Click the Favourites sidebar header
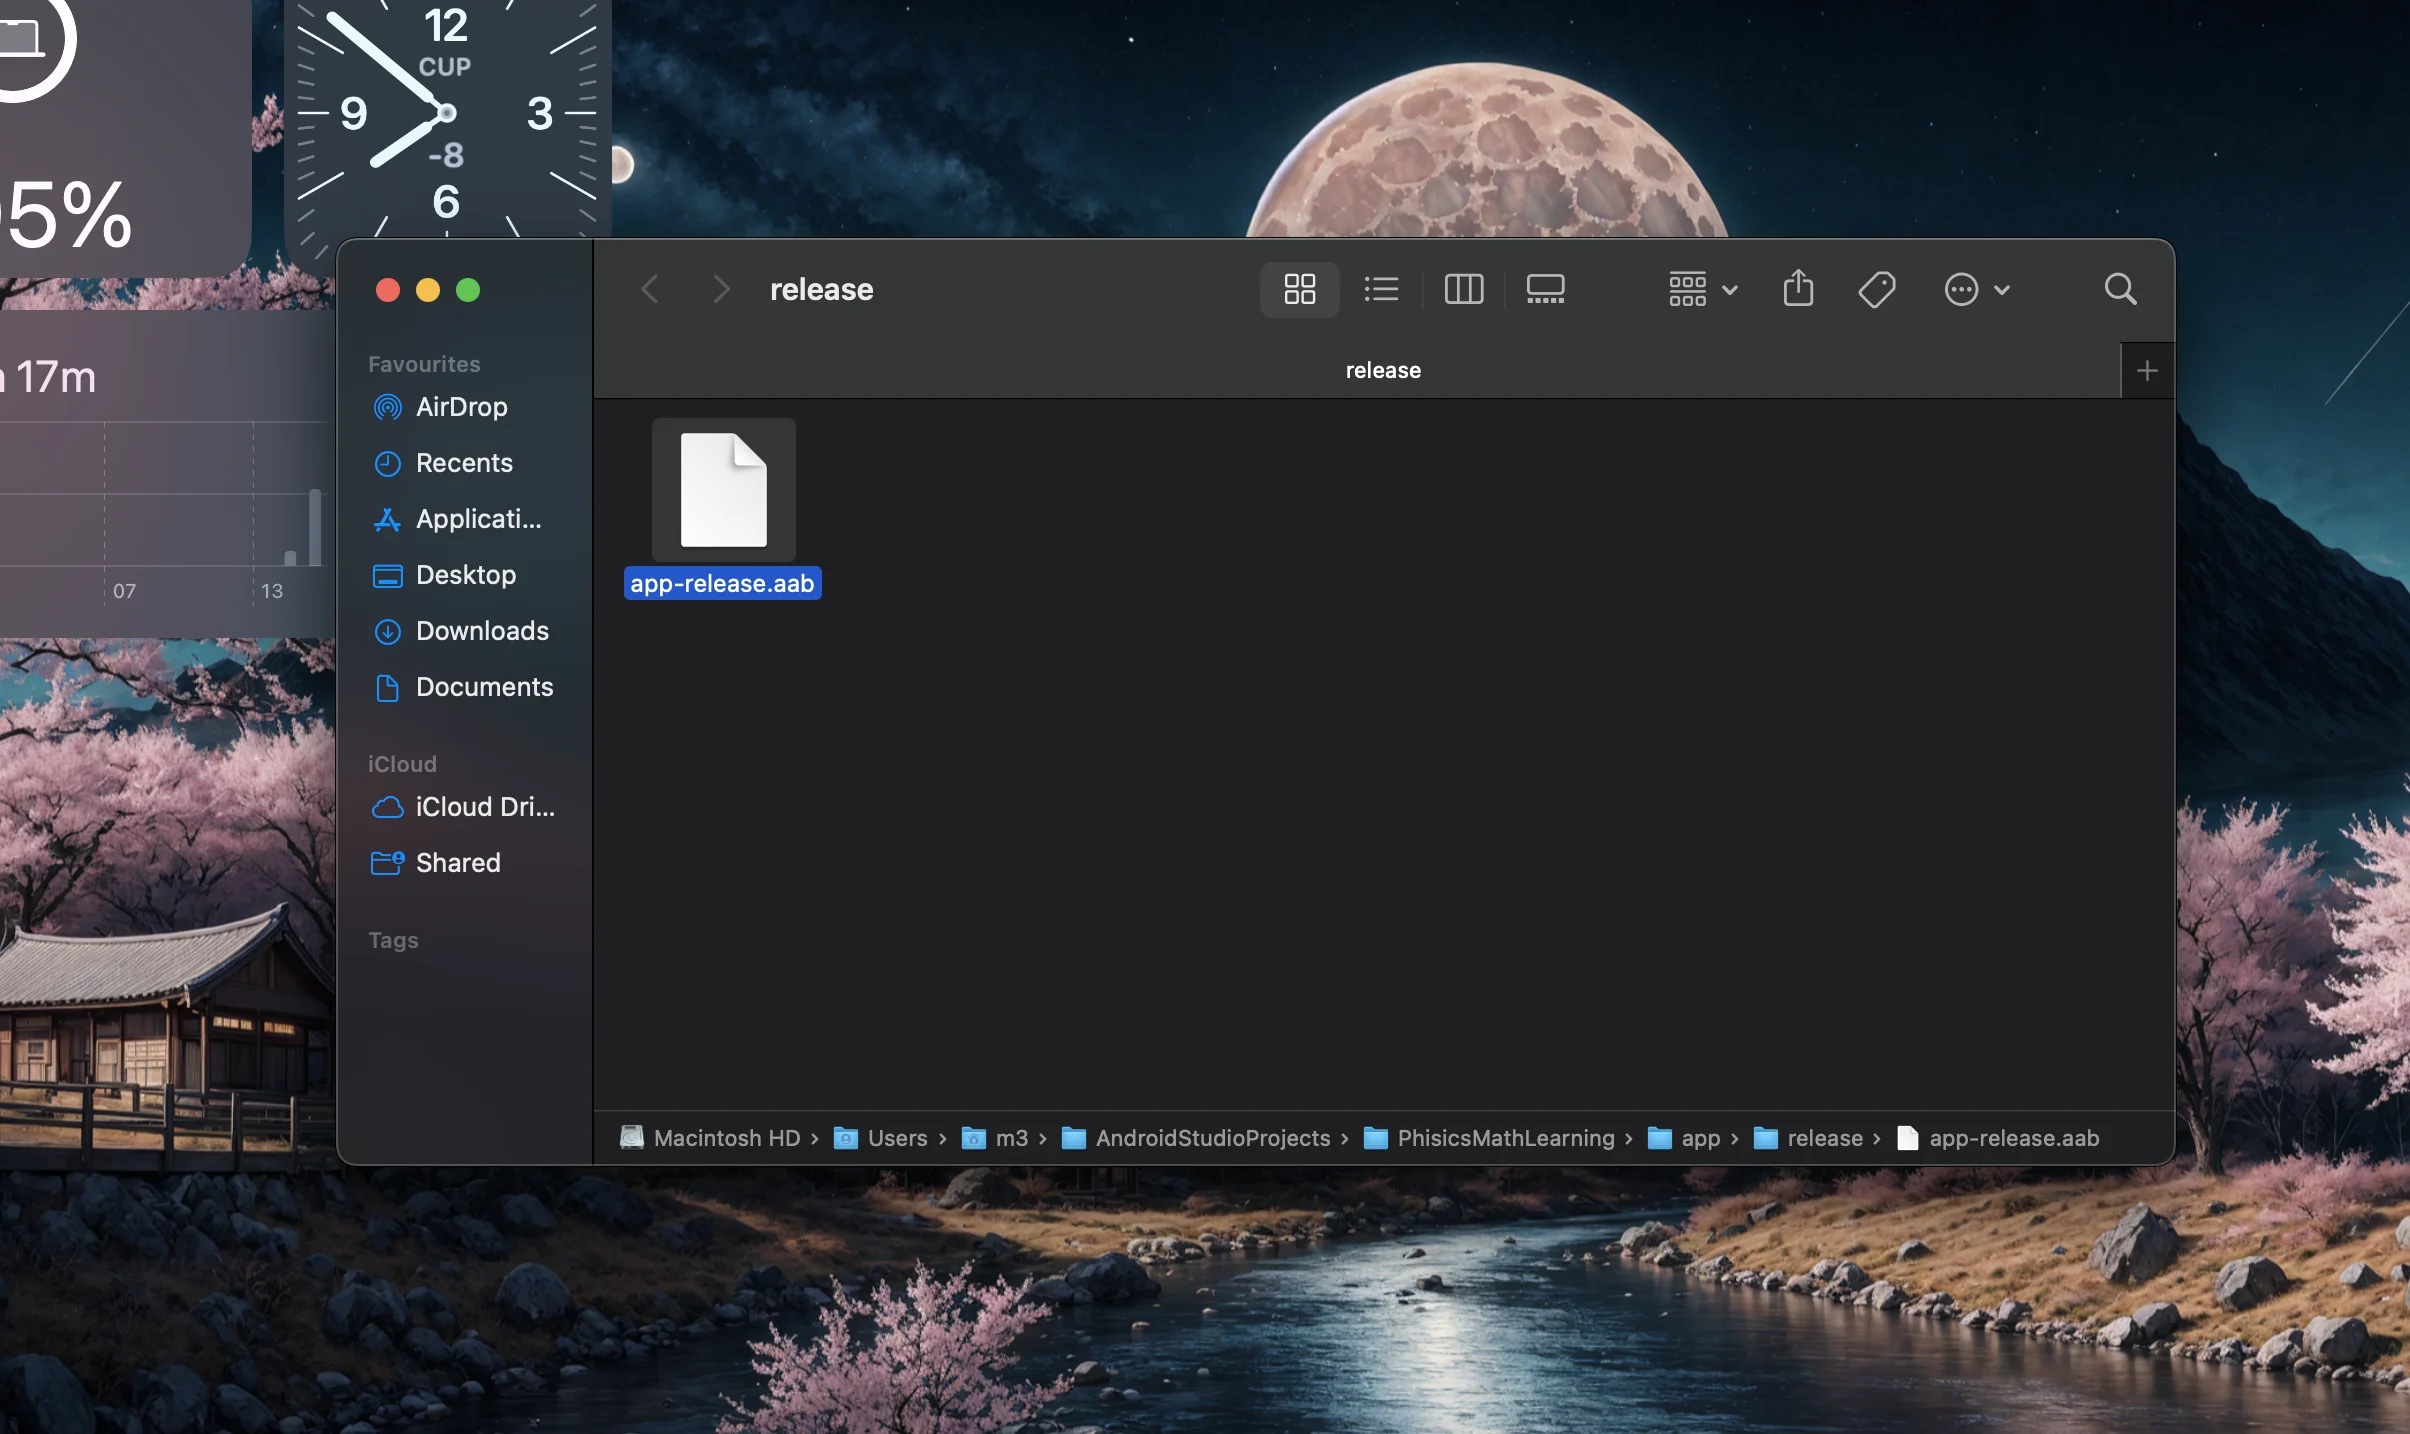 click(x=424, y=364)
